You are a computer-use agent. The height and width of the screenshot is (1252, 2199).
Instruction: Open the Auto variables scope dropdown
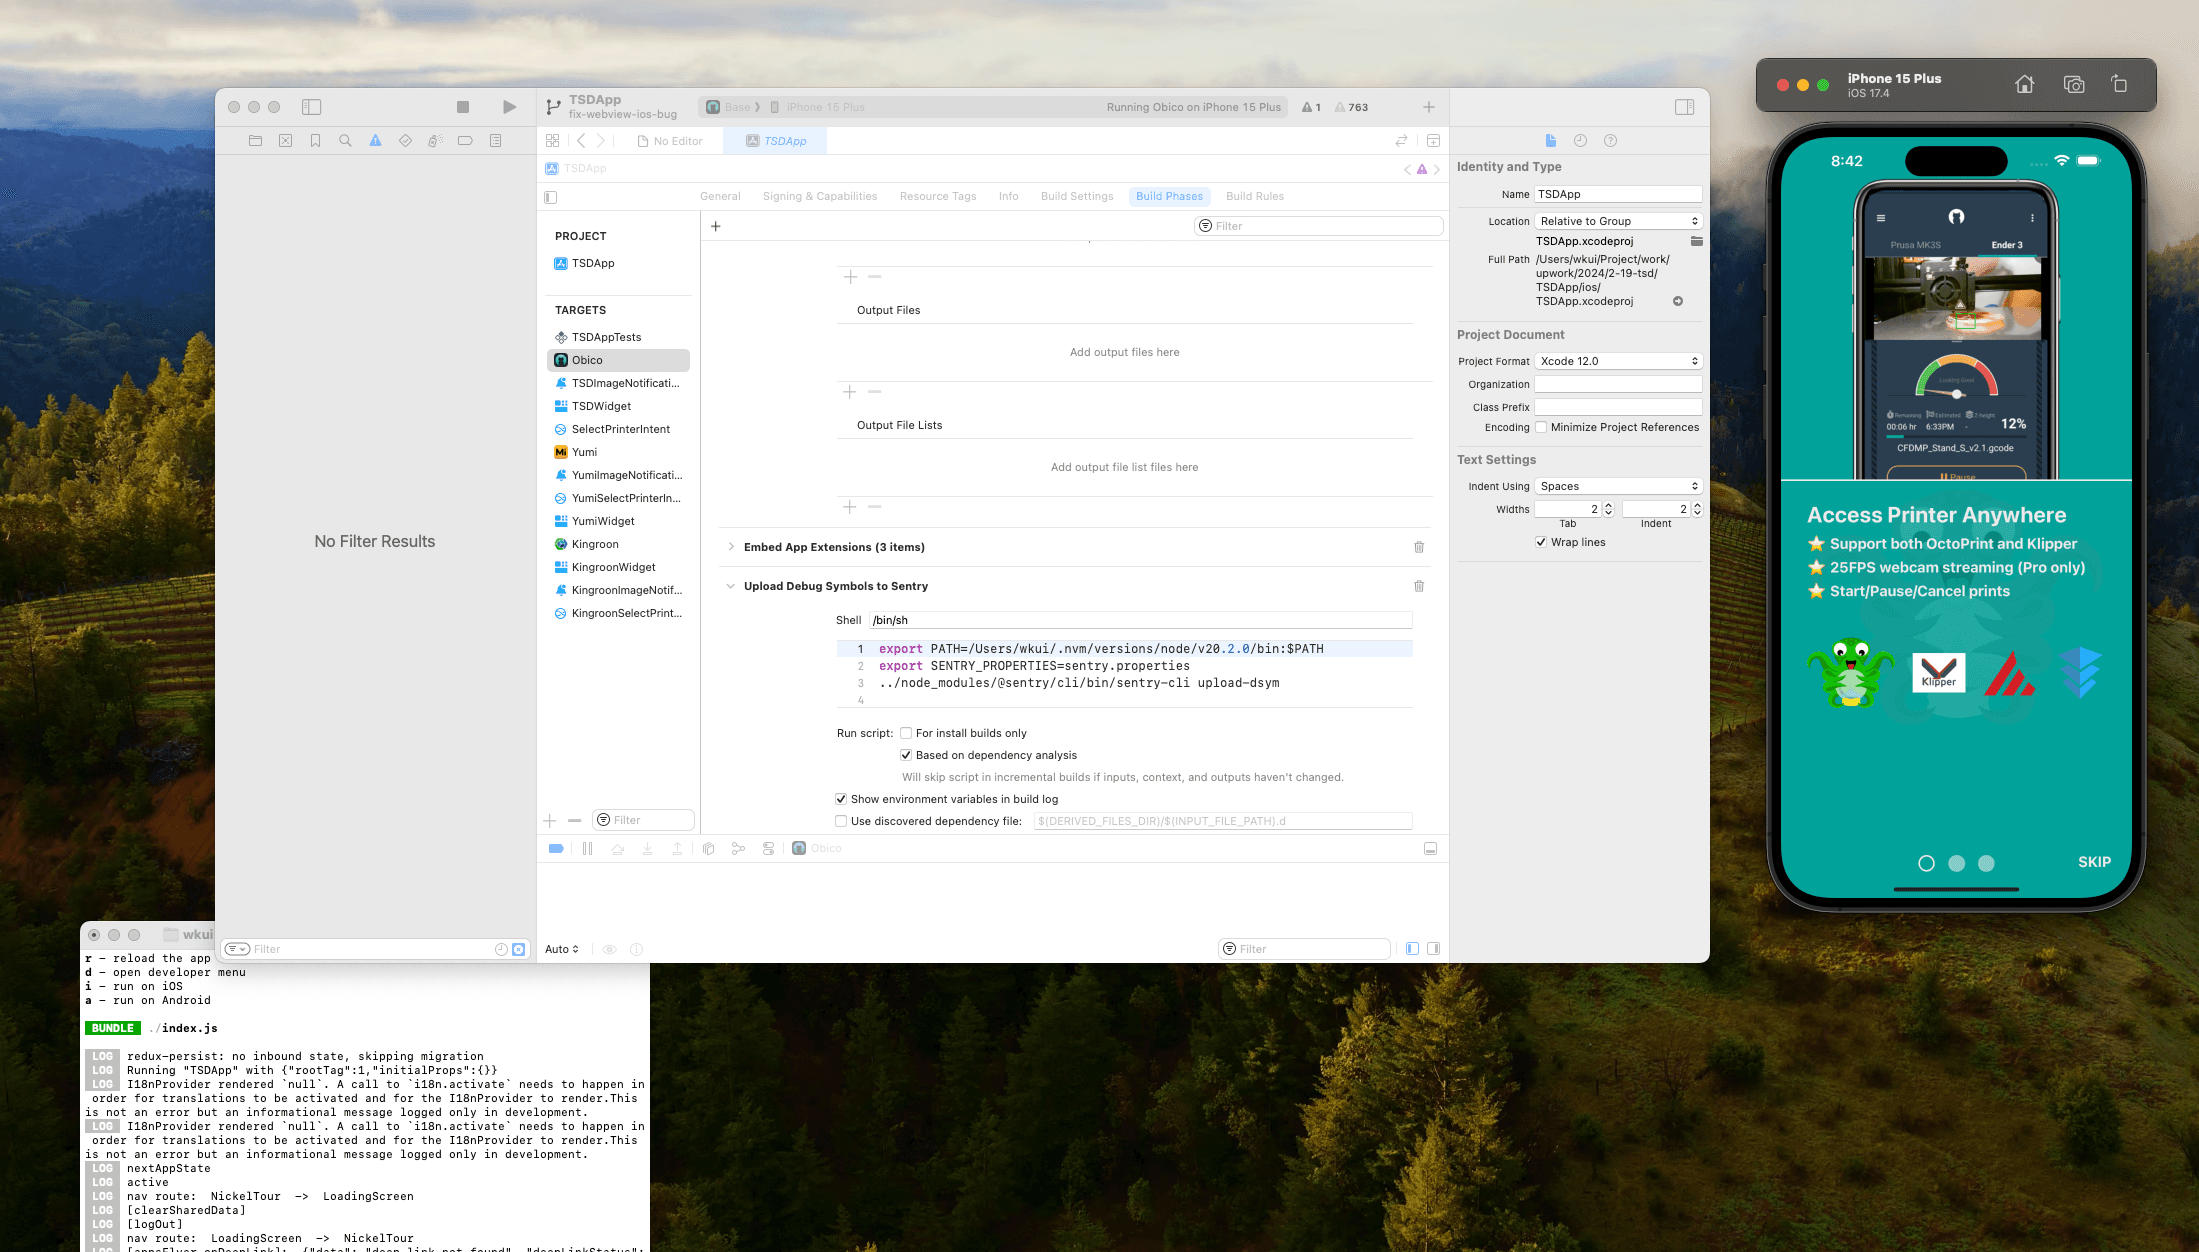(562, 949)
